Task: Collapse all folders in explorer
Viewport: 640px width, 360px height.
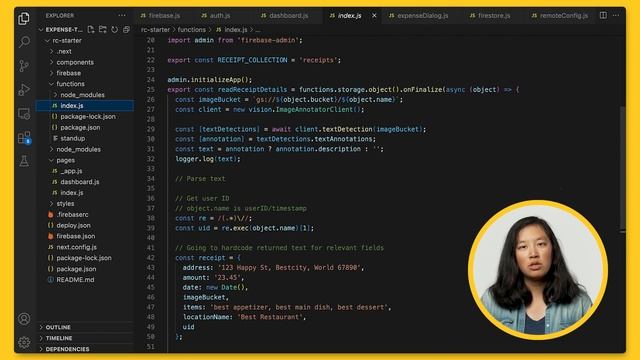Action: click(x=126, y=29)
